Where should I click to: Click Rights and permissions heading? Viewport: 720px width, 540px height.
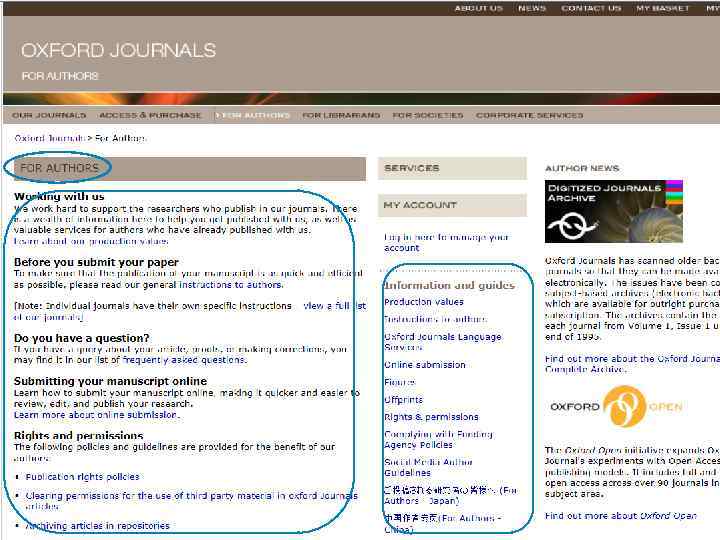(79, 435)
